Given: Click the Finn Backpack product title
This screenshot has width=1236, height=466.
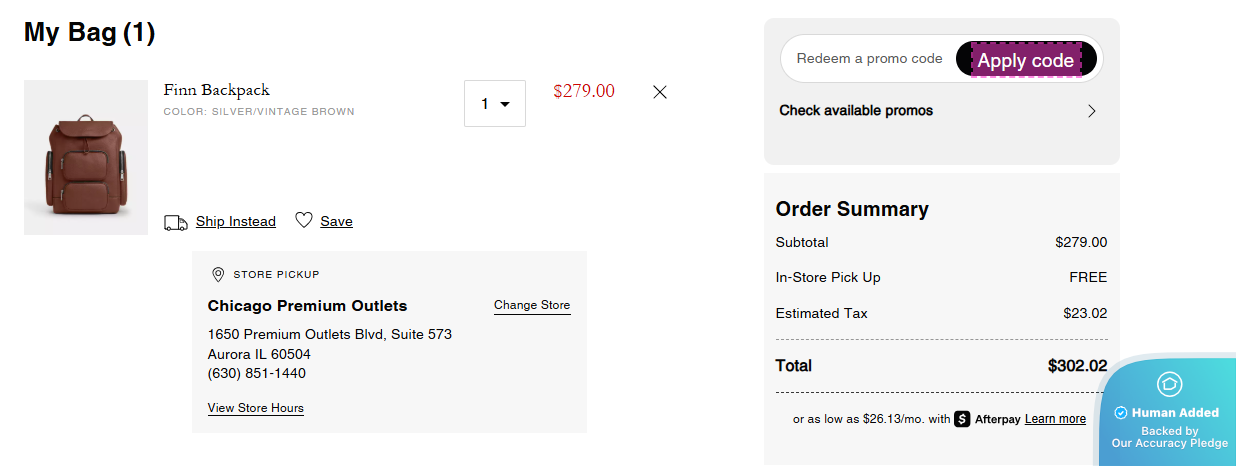Looking at the screenshot, I should click(217, 90).
